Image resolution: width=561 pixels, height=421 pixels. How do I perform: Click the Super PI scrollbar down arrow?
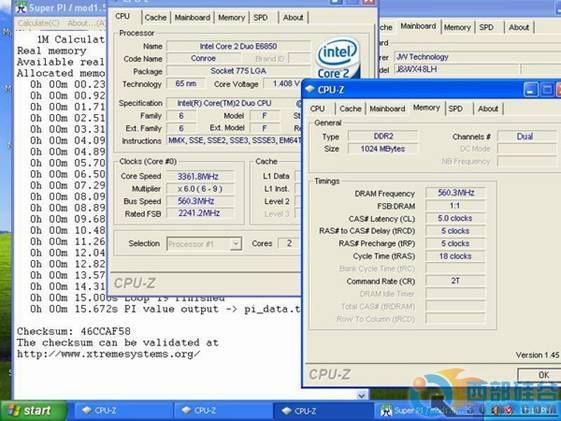[x=362, y=396]
